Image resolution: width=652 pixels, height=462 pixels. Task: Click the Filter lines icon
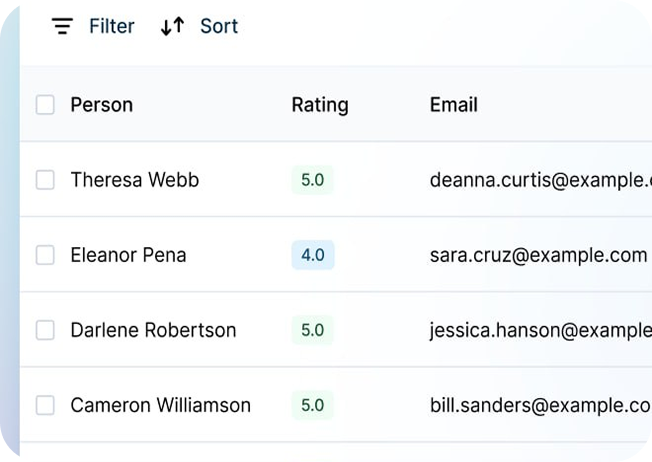point(63,27)
